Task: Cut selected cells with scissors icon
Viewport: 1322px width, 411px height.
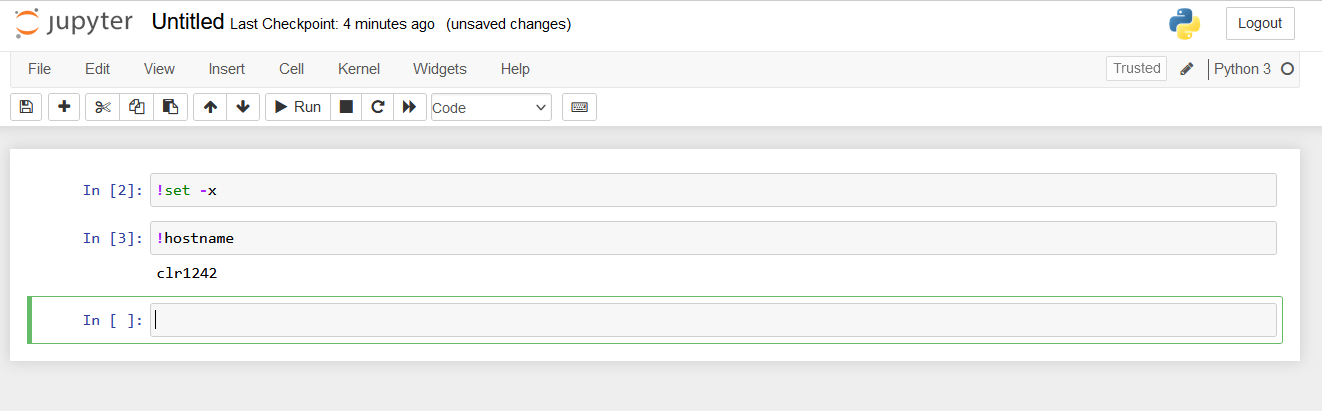Action: (x=102, y=107)
